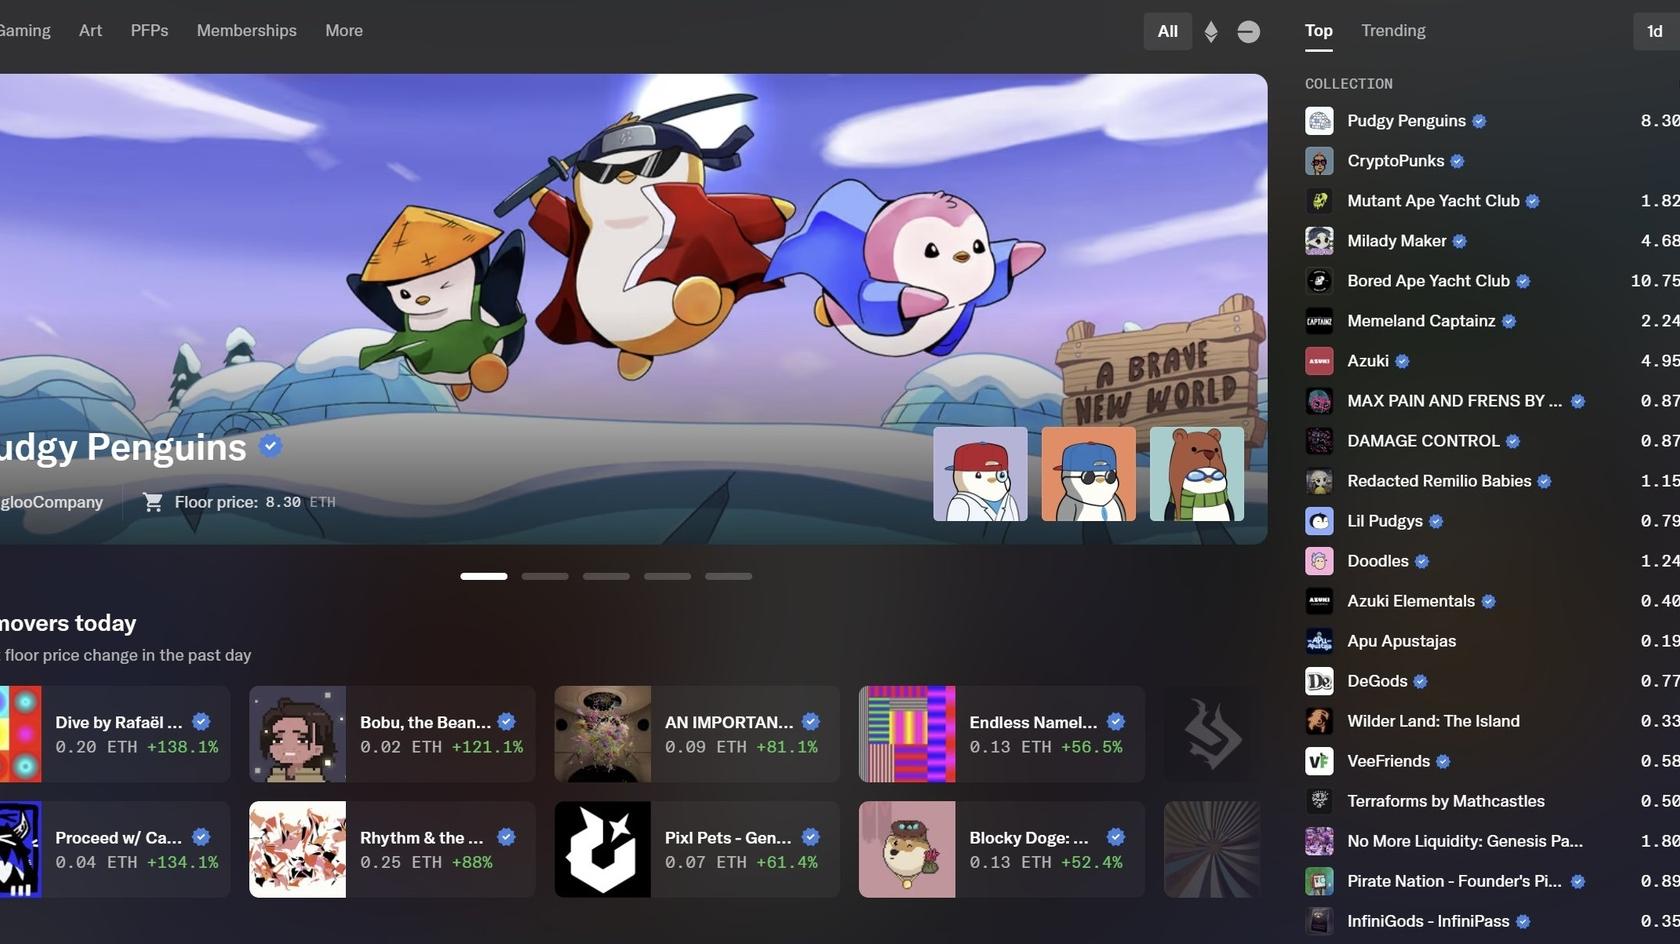The height and width of the screenshot is (944, 1680).
Task: Open the PFPs category tab
Action: click(x=149, y=31)
